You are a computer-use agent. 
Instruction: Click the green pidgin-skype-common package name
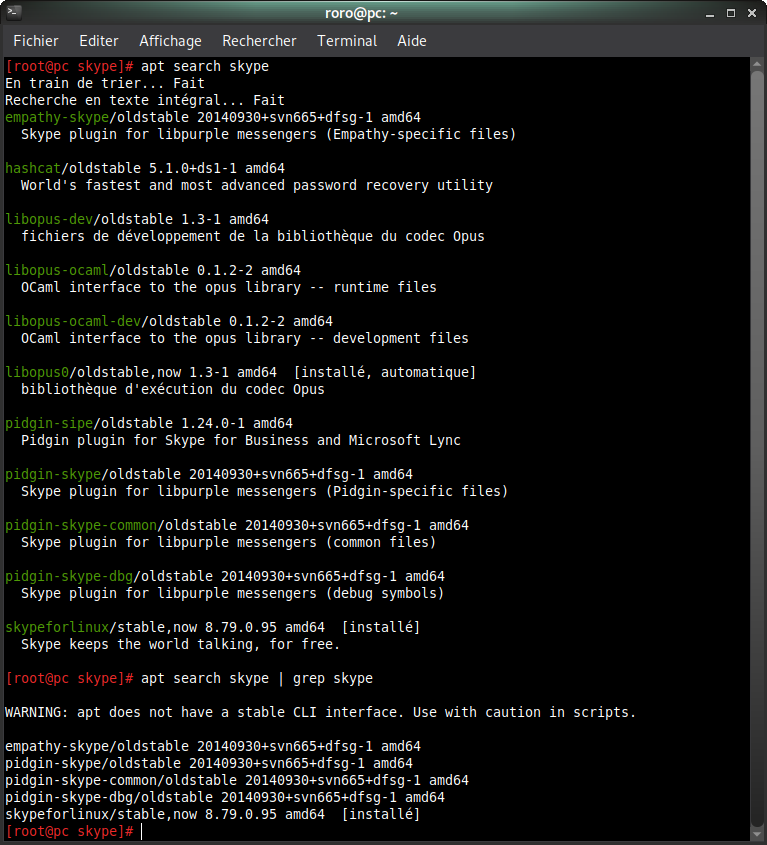coord(81,525)
